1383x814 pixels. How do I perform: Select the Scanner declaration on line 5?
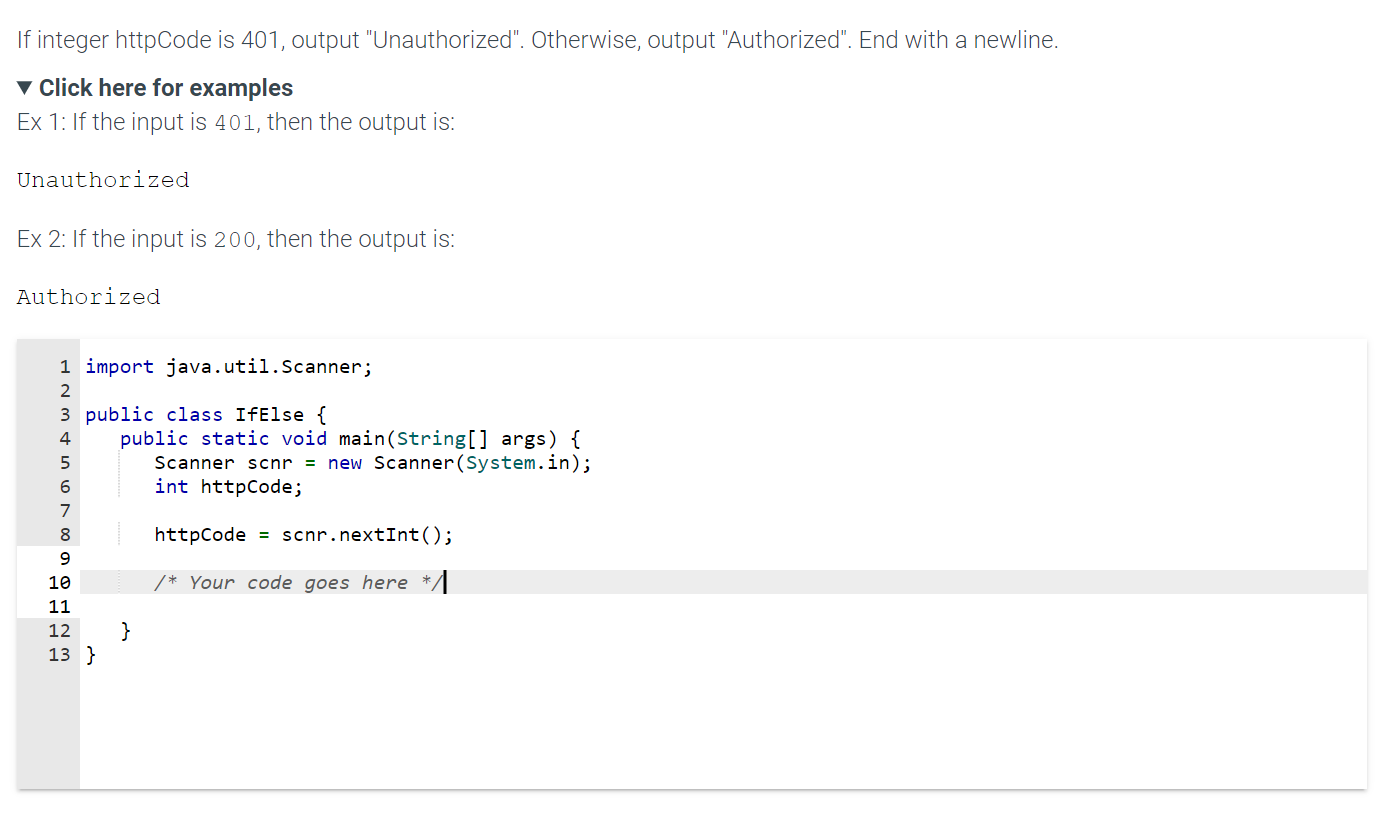coord(372,462)
